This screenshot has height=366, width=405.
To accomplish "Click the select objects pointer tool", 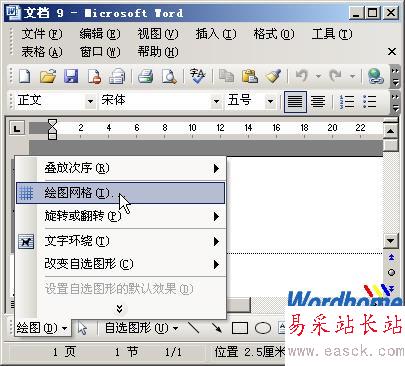I will tap(82, 328).
